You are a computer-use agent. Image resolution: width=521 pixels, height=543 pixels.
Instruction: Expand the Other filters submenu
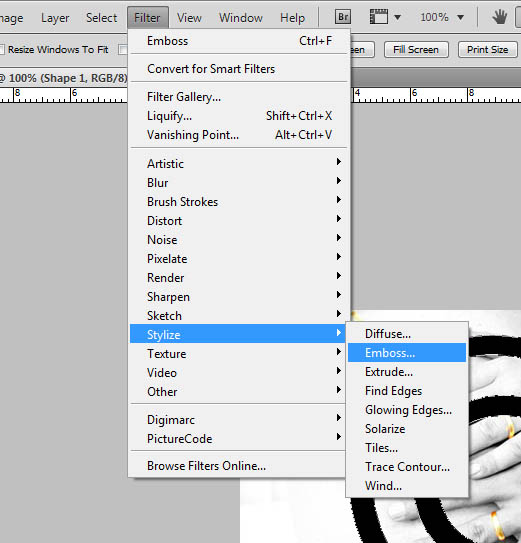tap(238, 392)
